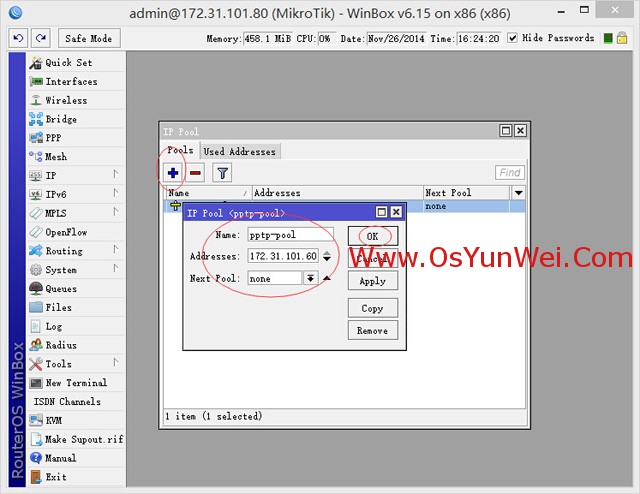Viewport: 640px width, 494px height.
Task: Sort by Next Pool column header
Action: [x=467, y=193]
